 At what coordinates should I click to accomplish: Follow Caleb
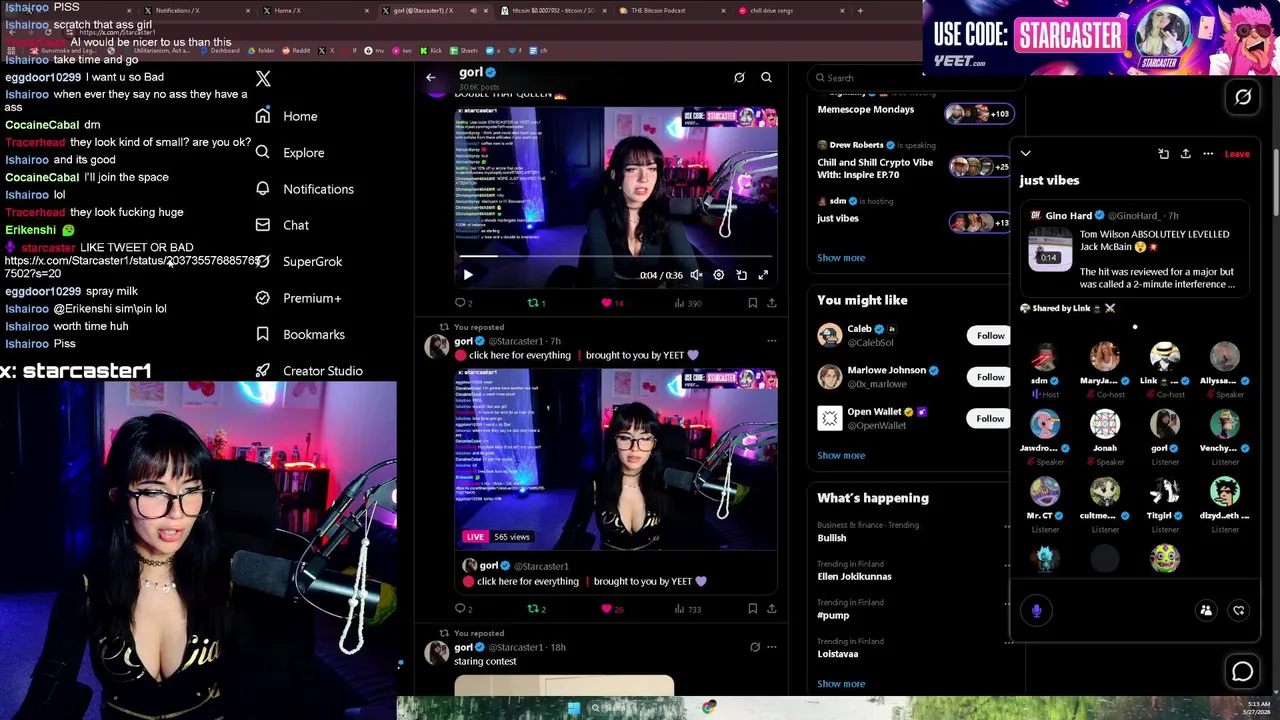[x=990, y=336]
